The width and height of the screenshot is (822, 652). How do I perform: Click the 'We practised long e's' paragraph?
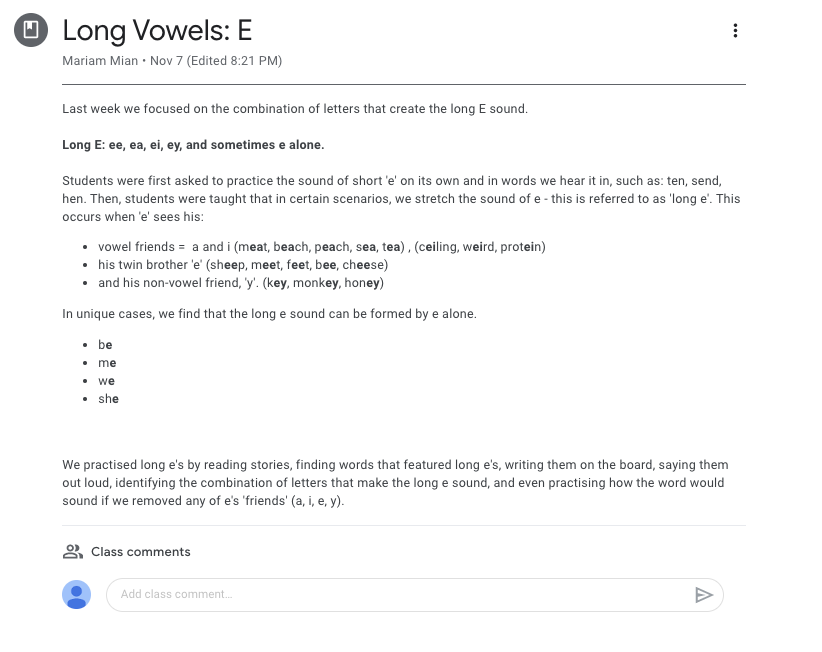coord(395,483)
